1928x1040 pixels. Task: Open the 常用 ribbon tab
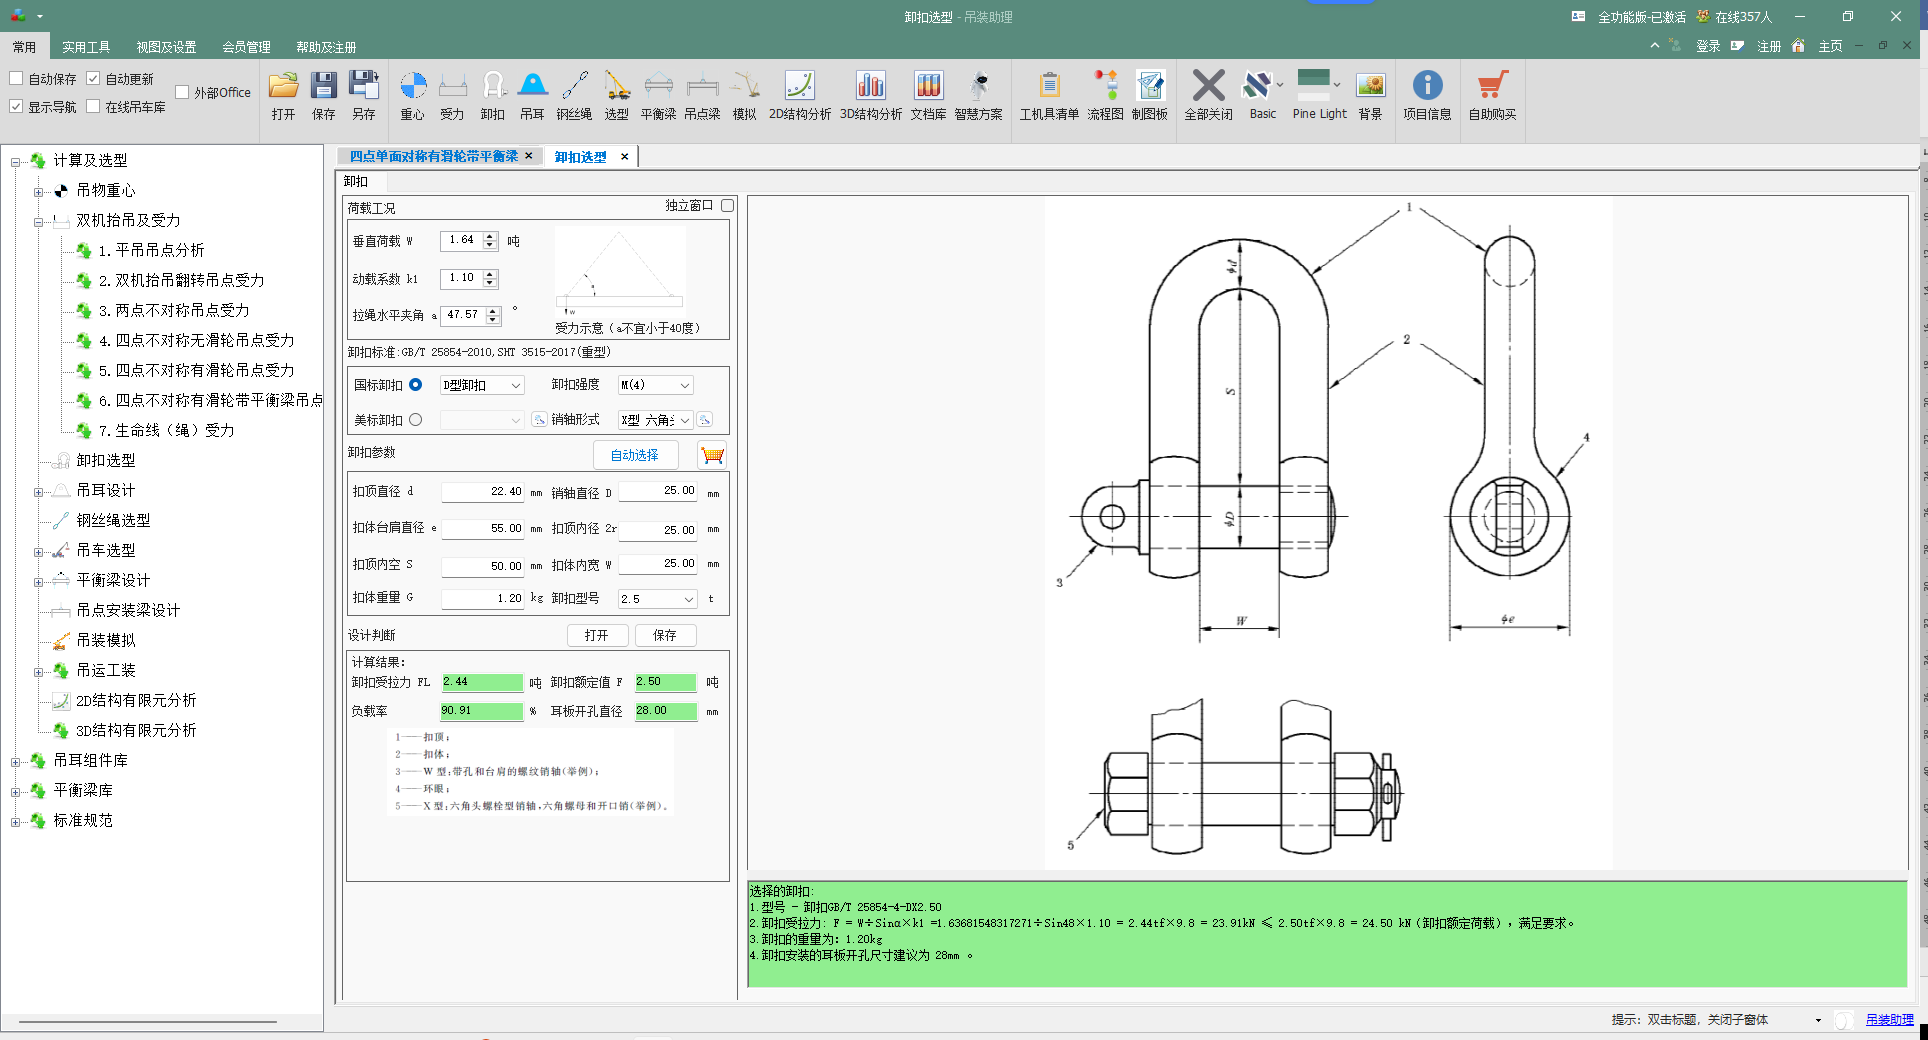coord(24,47)
